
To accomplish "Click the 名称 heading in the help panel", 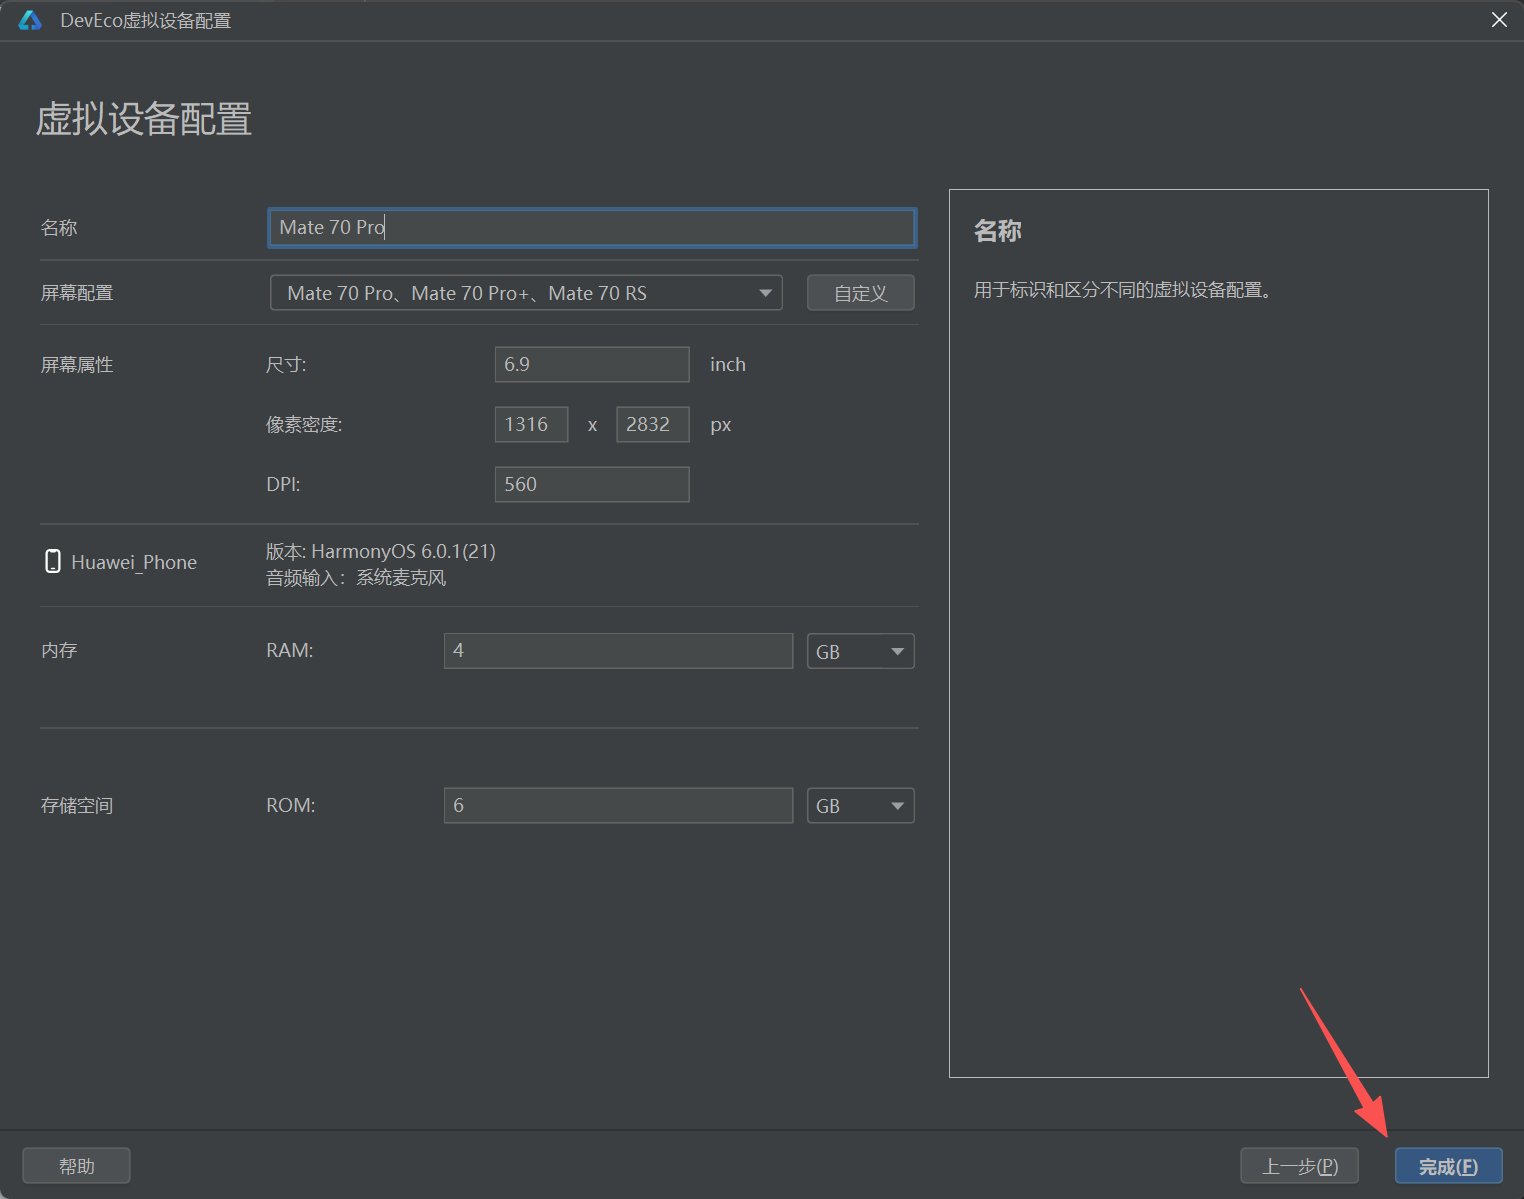I will click(x=998, y=231).
